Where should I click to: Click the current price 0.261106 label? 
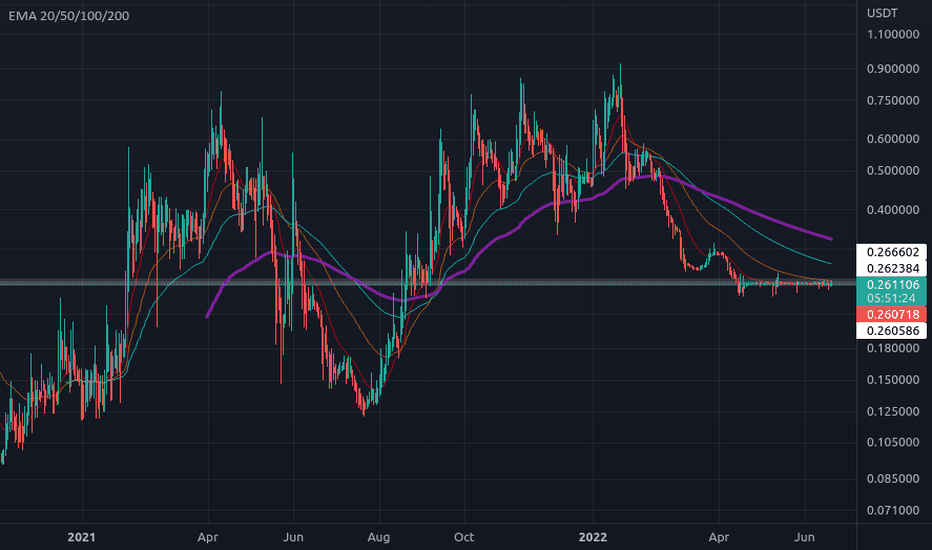892,285
